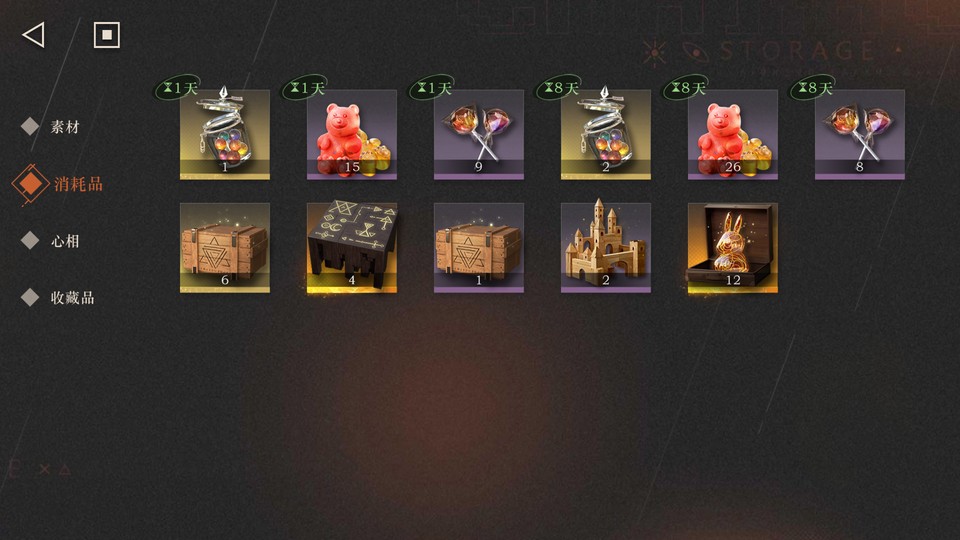Select the sand castle item
960x540 pixels.
[606, 247]
